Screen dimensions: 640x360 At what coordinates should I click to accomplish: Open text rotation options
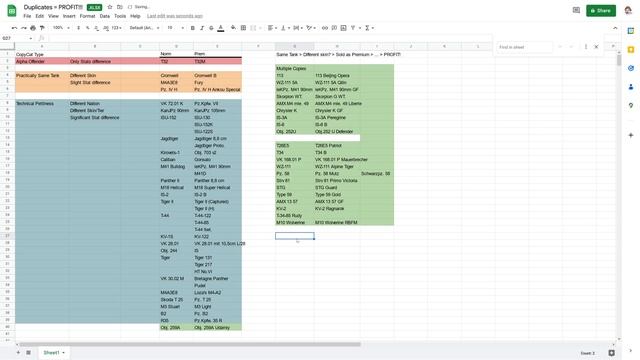pos(311,28)
